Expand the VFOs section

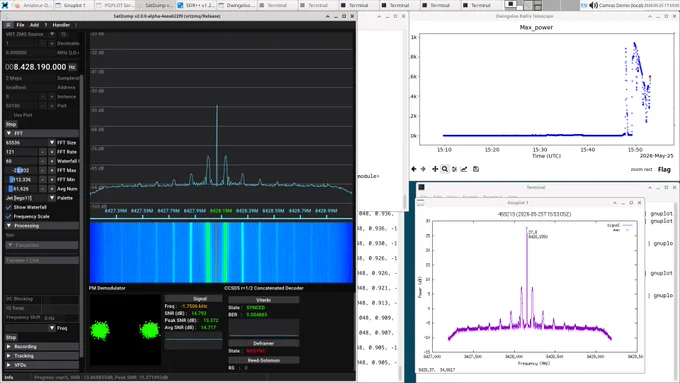pos(42,365)
